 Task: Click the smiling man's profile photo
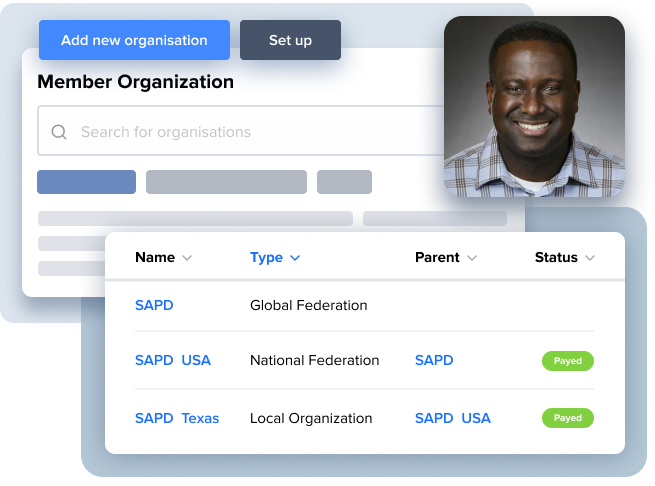click(x=534, y=105)
